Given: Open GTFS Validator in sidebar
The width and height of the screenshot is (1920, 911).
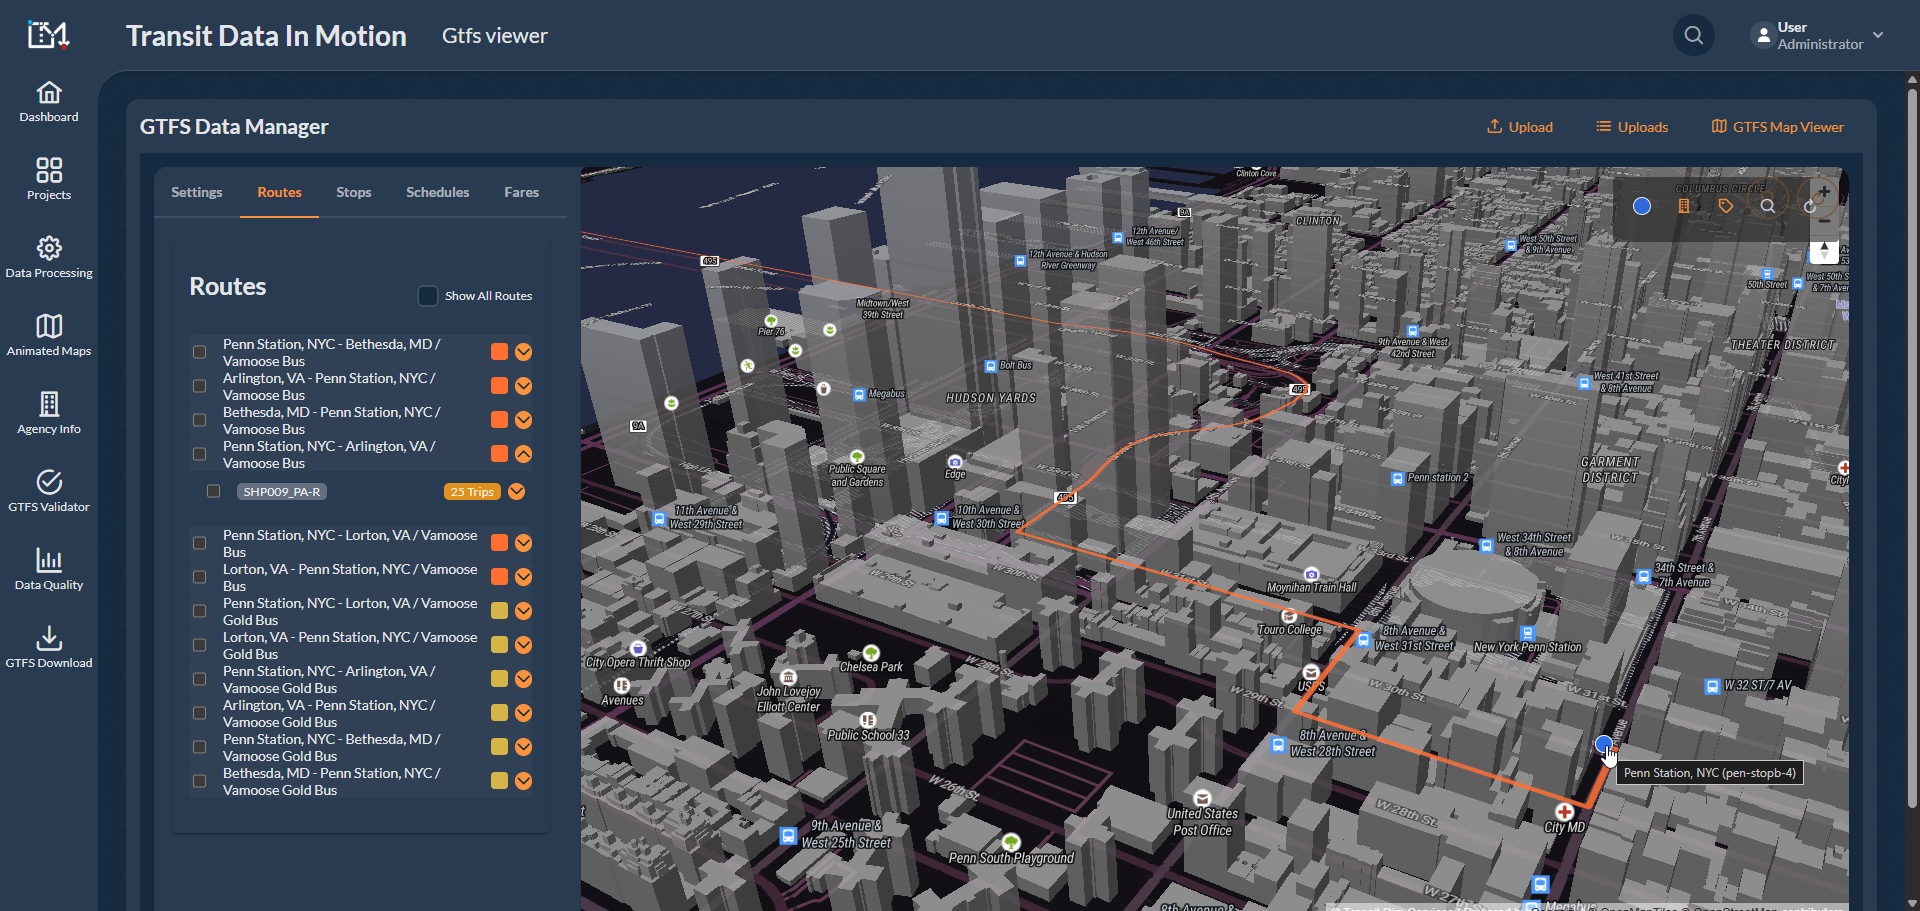Looking at the screenshot, I should 49,491.
